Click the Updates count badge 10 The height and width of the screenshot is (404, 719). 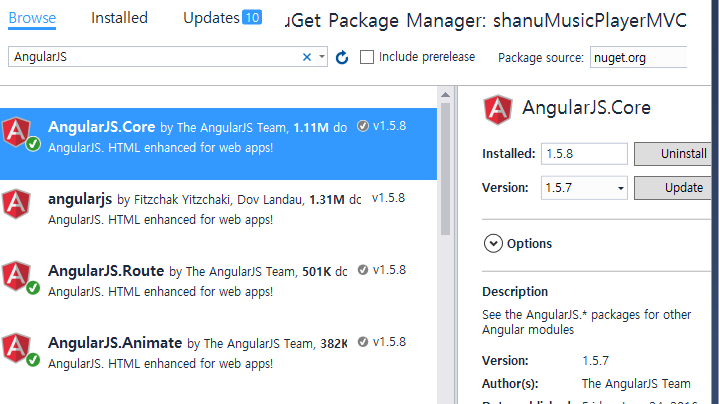[x=252, y=17]
